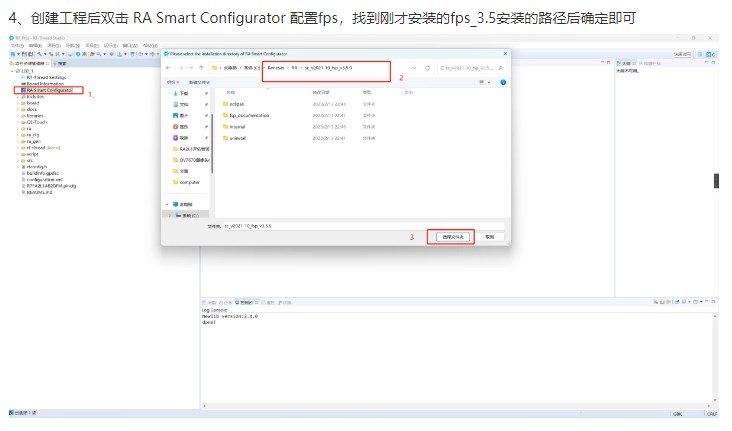
Task: Click the search box in folder dialog
Action: [472, 68]
